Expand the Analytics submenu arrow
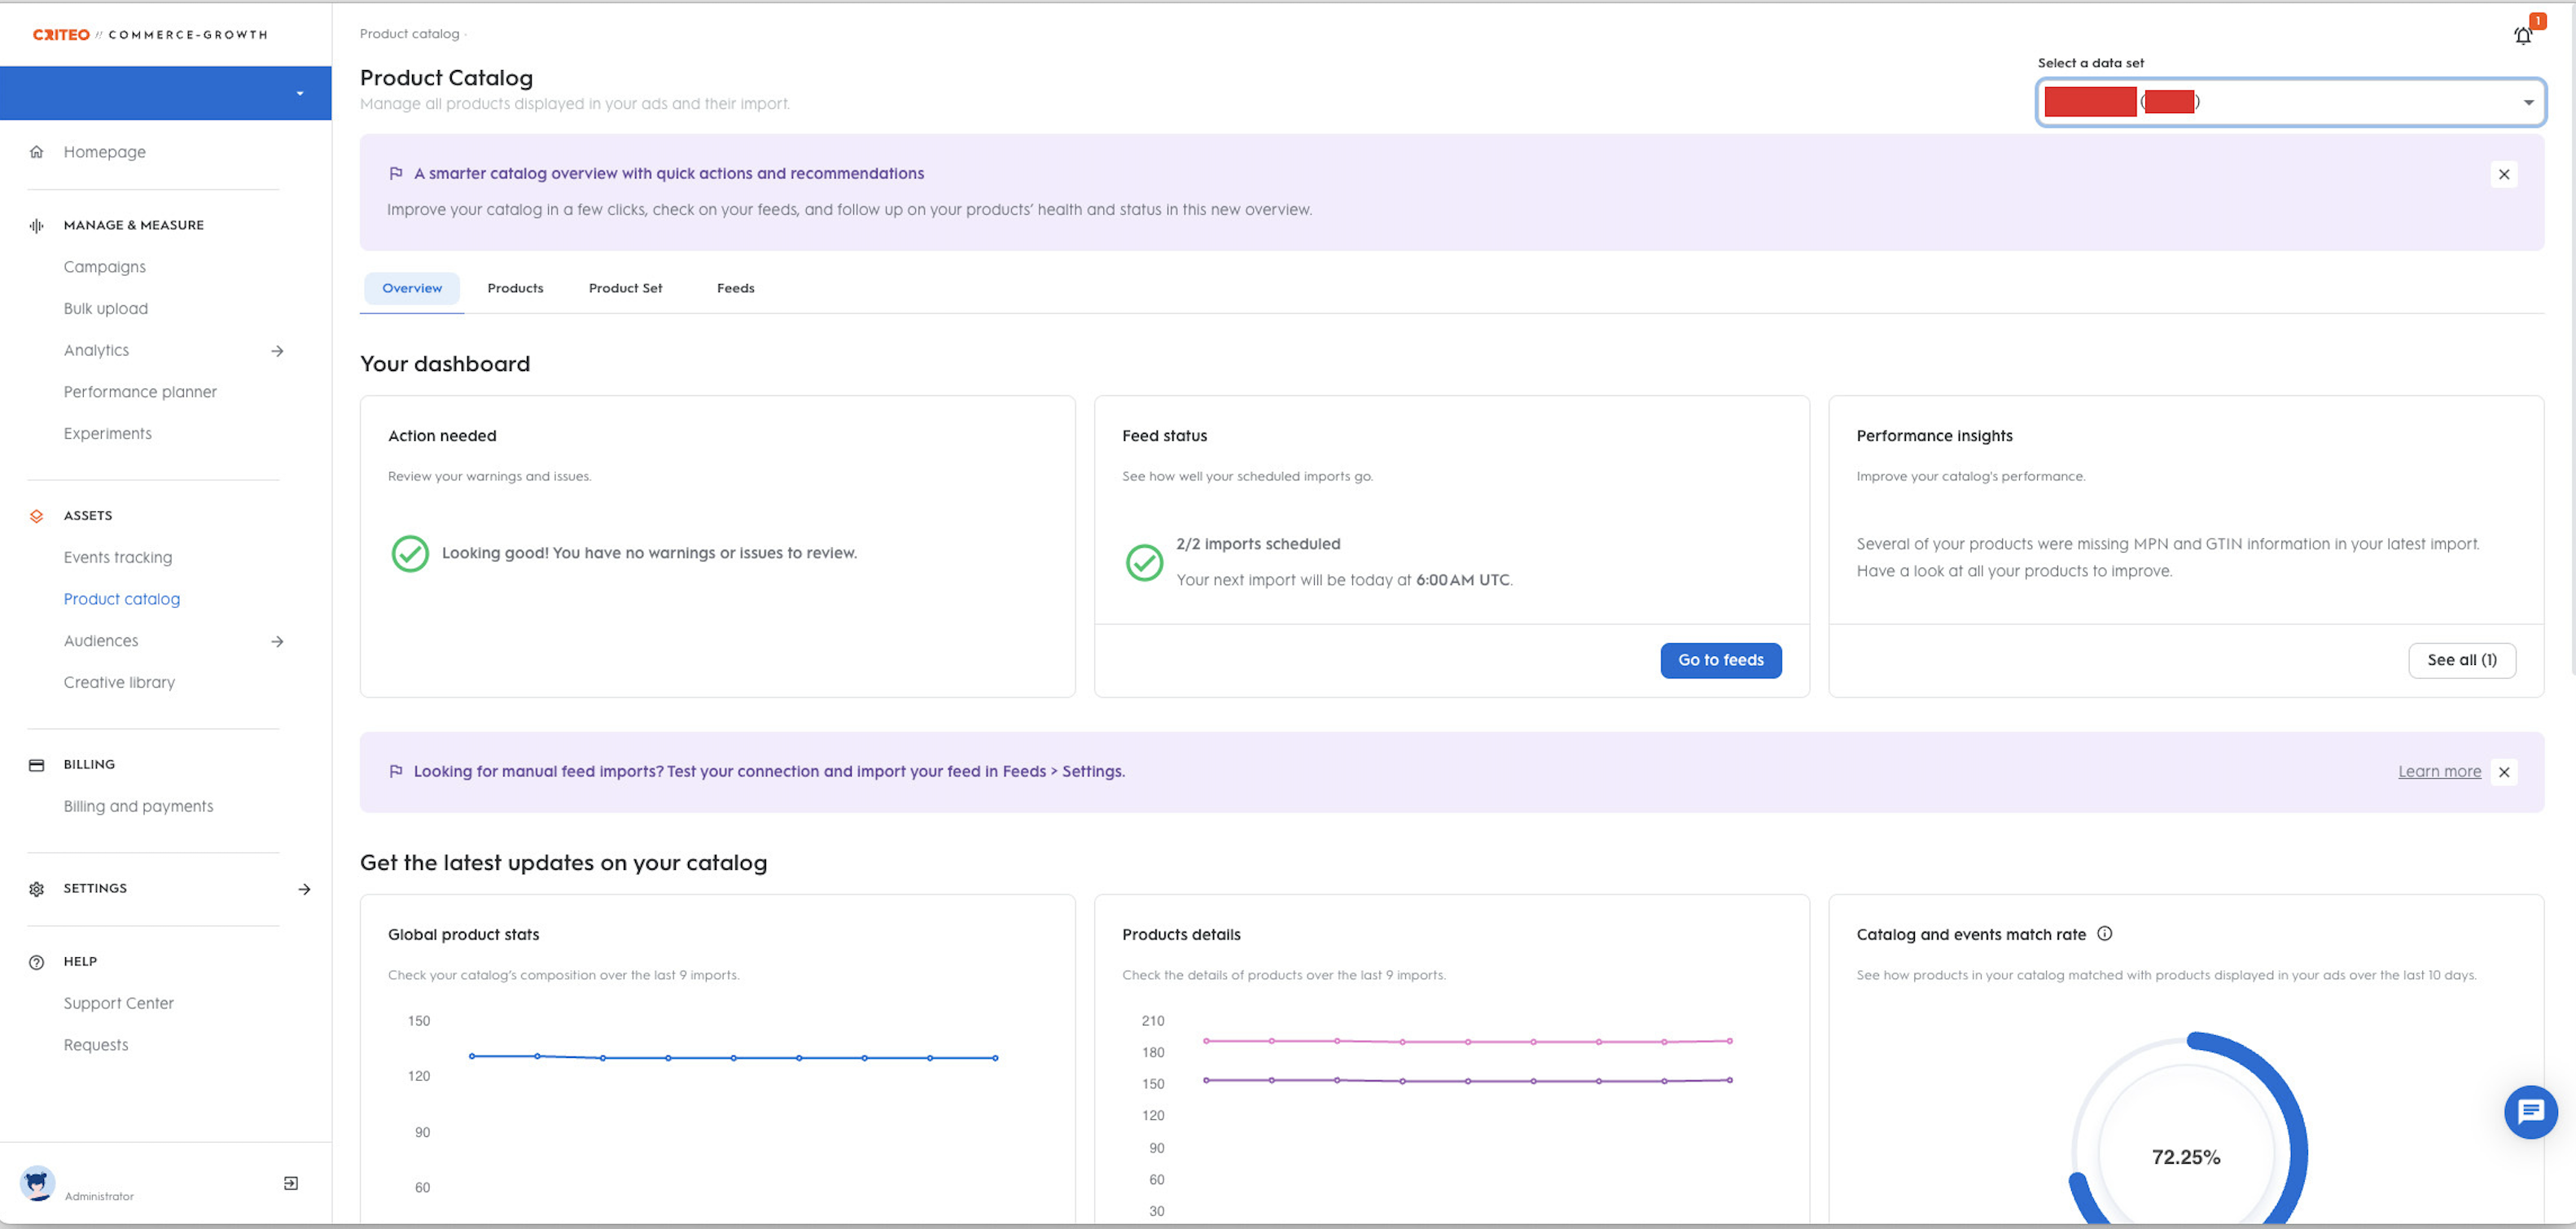 point(277,351)
